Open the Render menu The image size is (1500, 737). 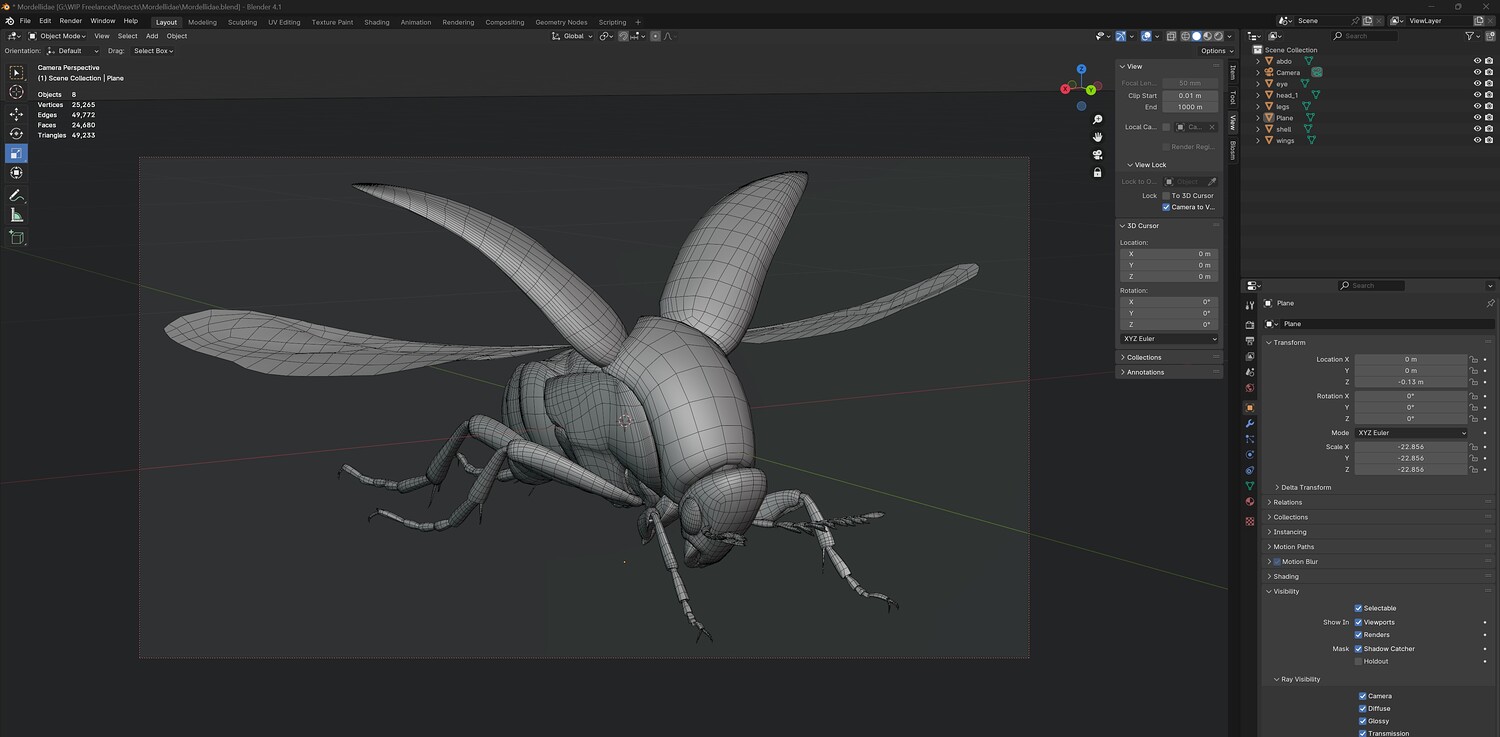[71, 21]
